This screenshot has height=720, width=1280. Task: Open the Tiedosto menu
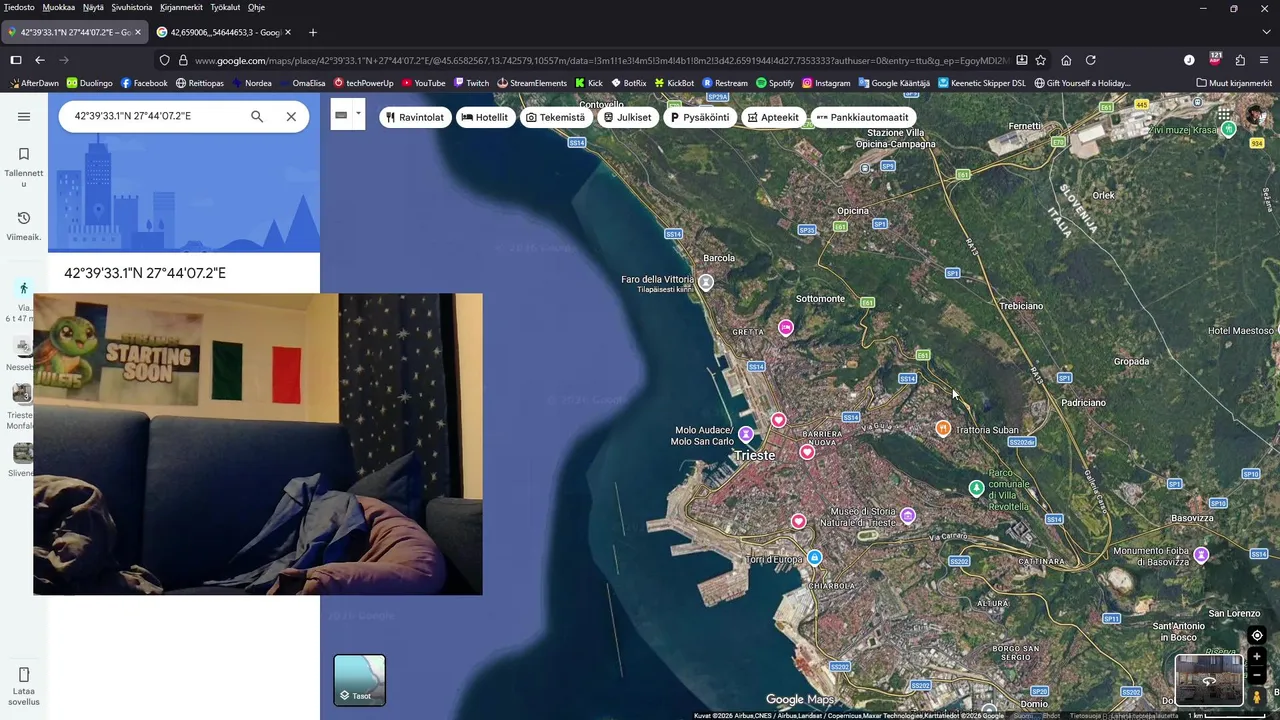(x=19, y=7)
